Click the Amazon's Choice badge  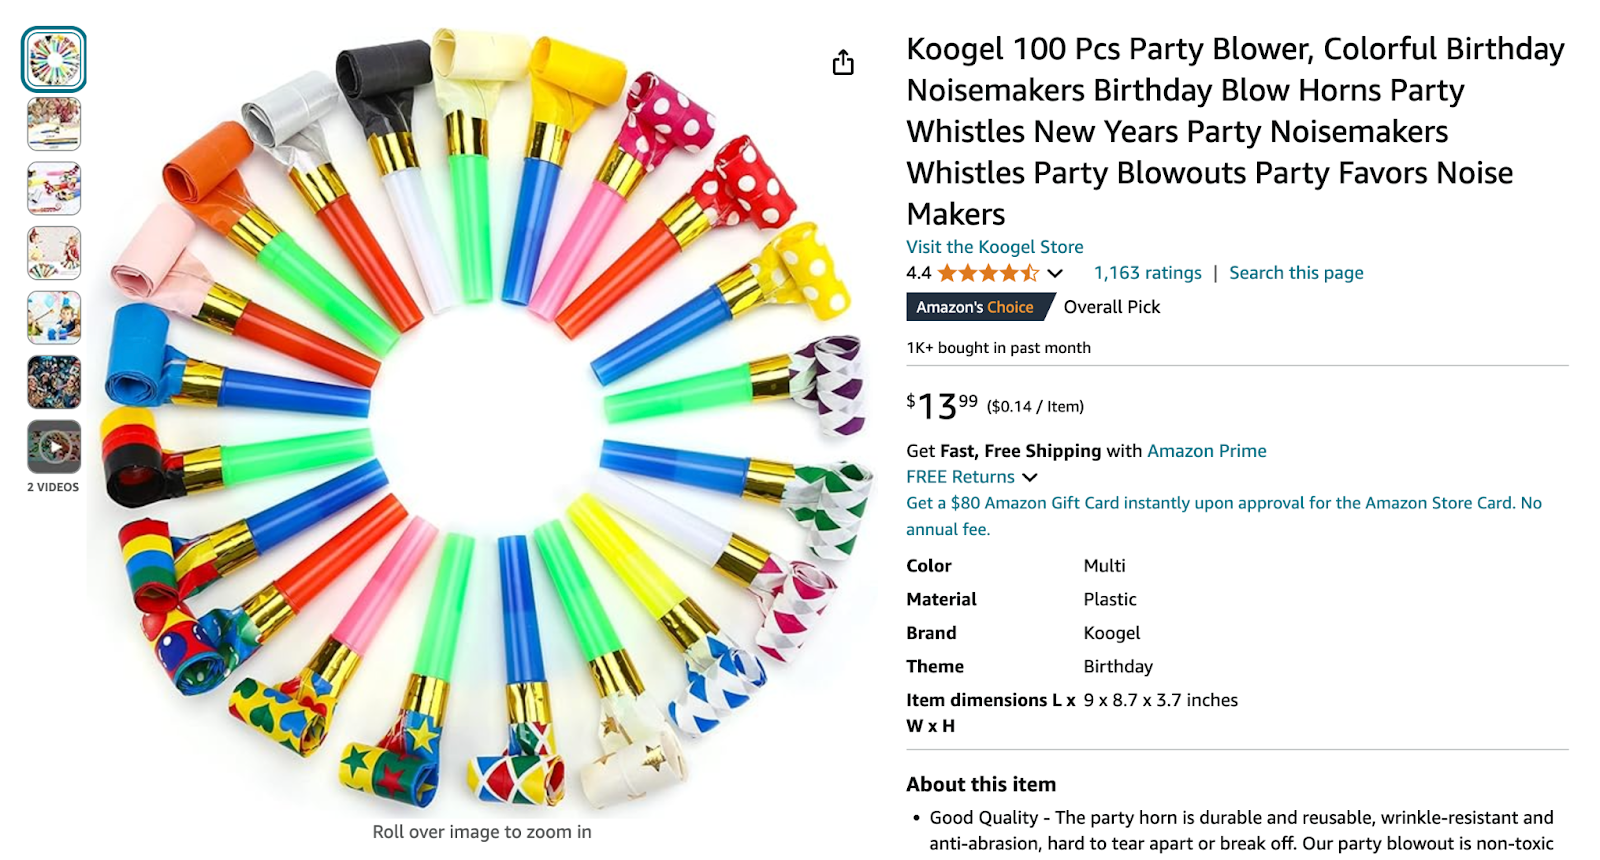[x=975, y=307]
